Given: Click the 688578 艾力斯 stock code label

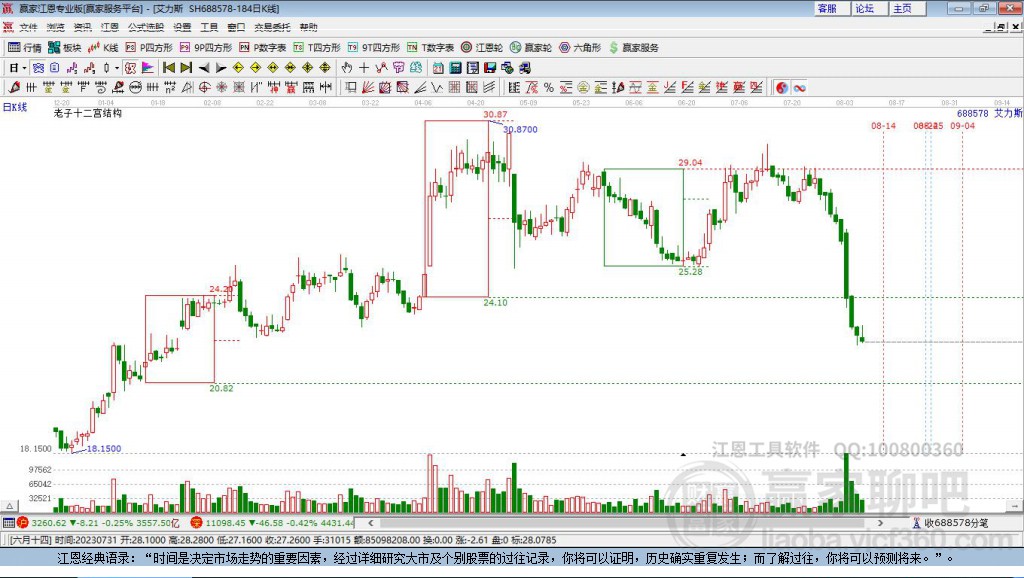Looking at the screenshot, I should tap(989, 113).
